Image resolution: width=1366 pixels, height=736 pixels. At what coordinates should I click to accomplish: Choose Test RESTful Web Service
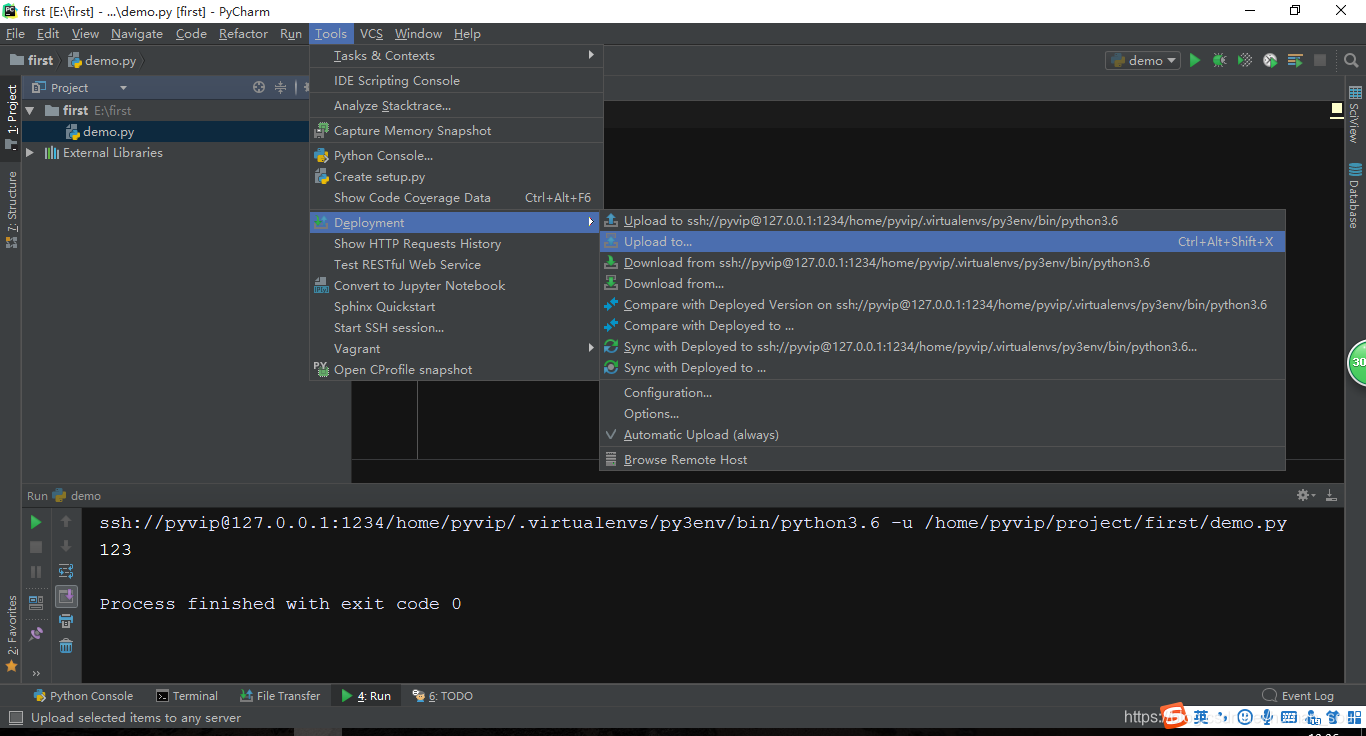pos(455,265)
